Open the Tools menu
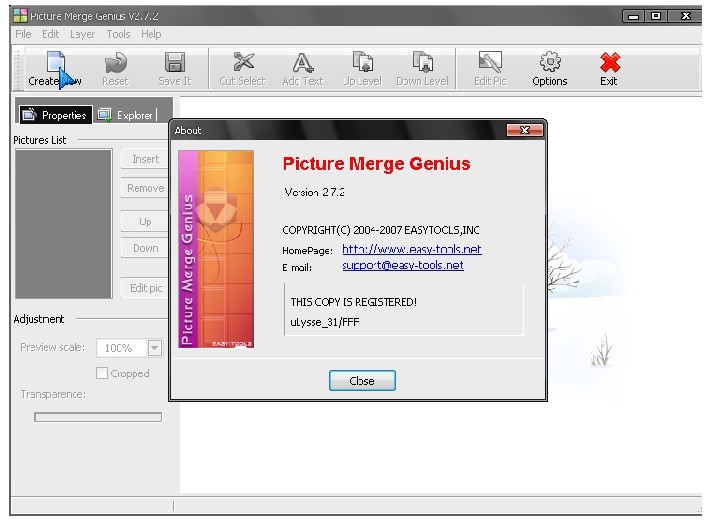The image size is (708, 521). coord(118,34)
